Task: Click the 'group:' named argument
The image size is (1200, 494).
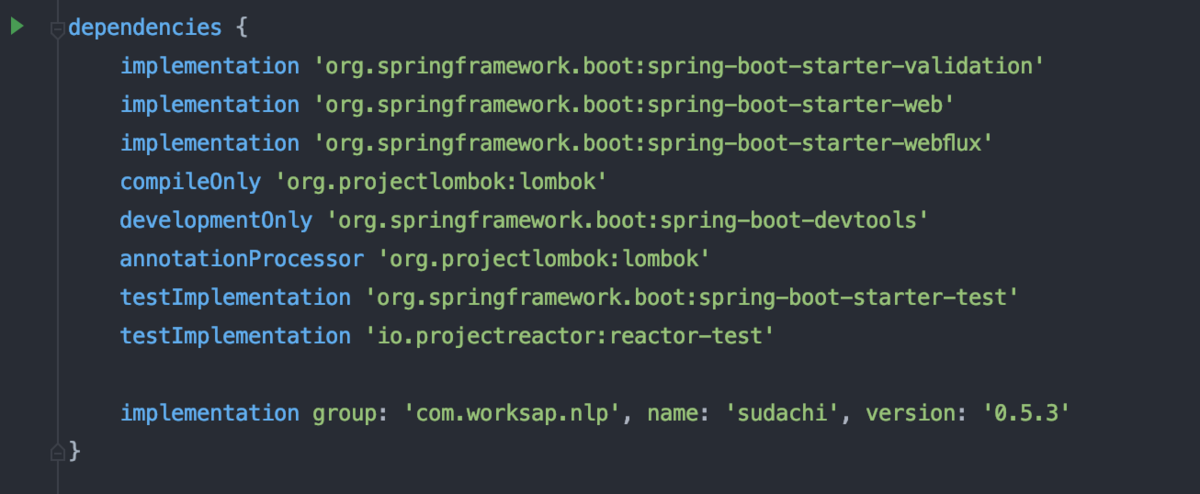Action: [x=352, y=413]
